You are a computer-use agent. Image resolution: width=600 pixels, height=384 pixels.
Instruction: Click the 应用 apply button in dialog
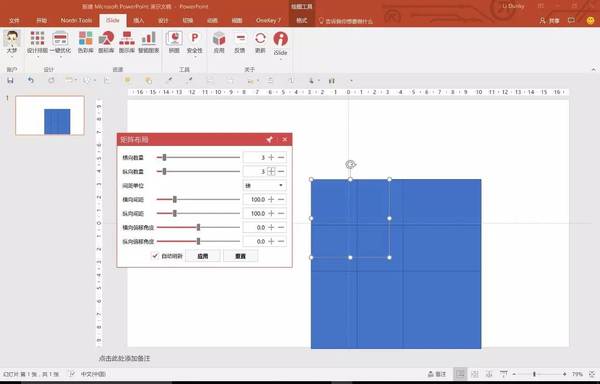(203, 256)
